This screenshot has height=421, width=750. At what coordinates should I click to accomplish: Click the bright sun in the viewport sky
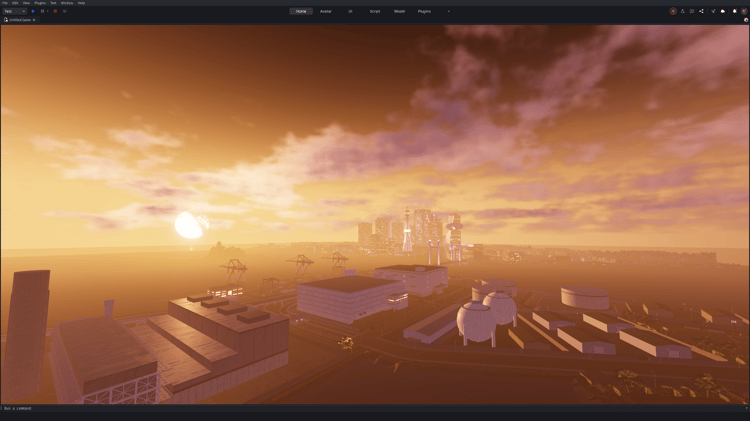pyautogui.click(x=189, y=225)
